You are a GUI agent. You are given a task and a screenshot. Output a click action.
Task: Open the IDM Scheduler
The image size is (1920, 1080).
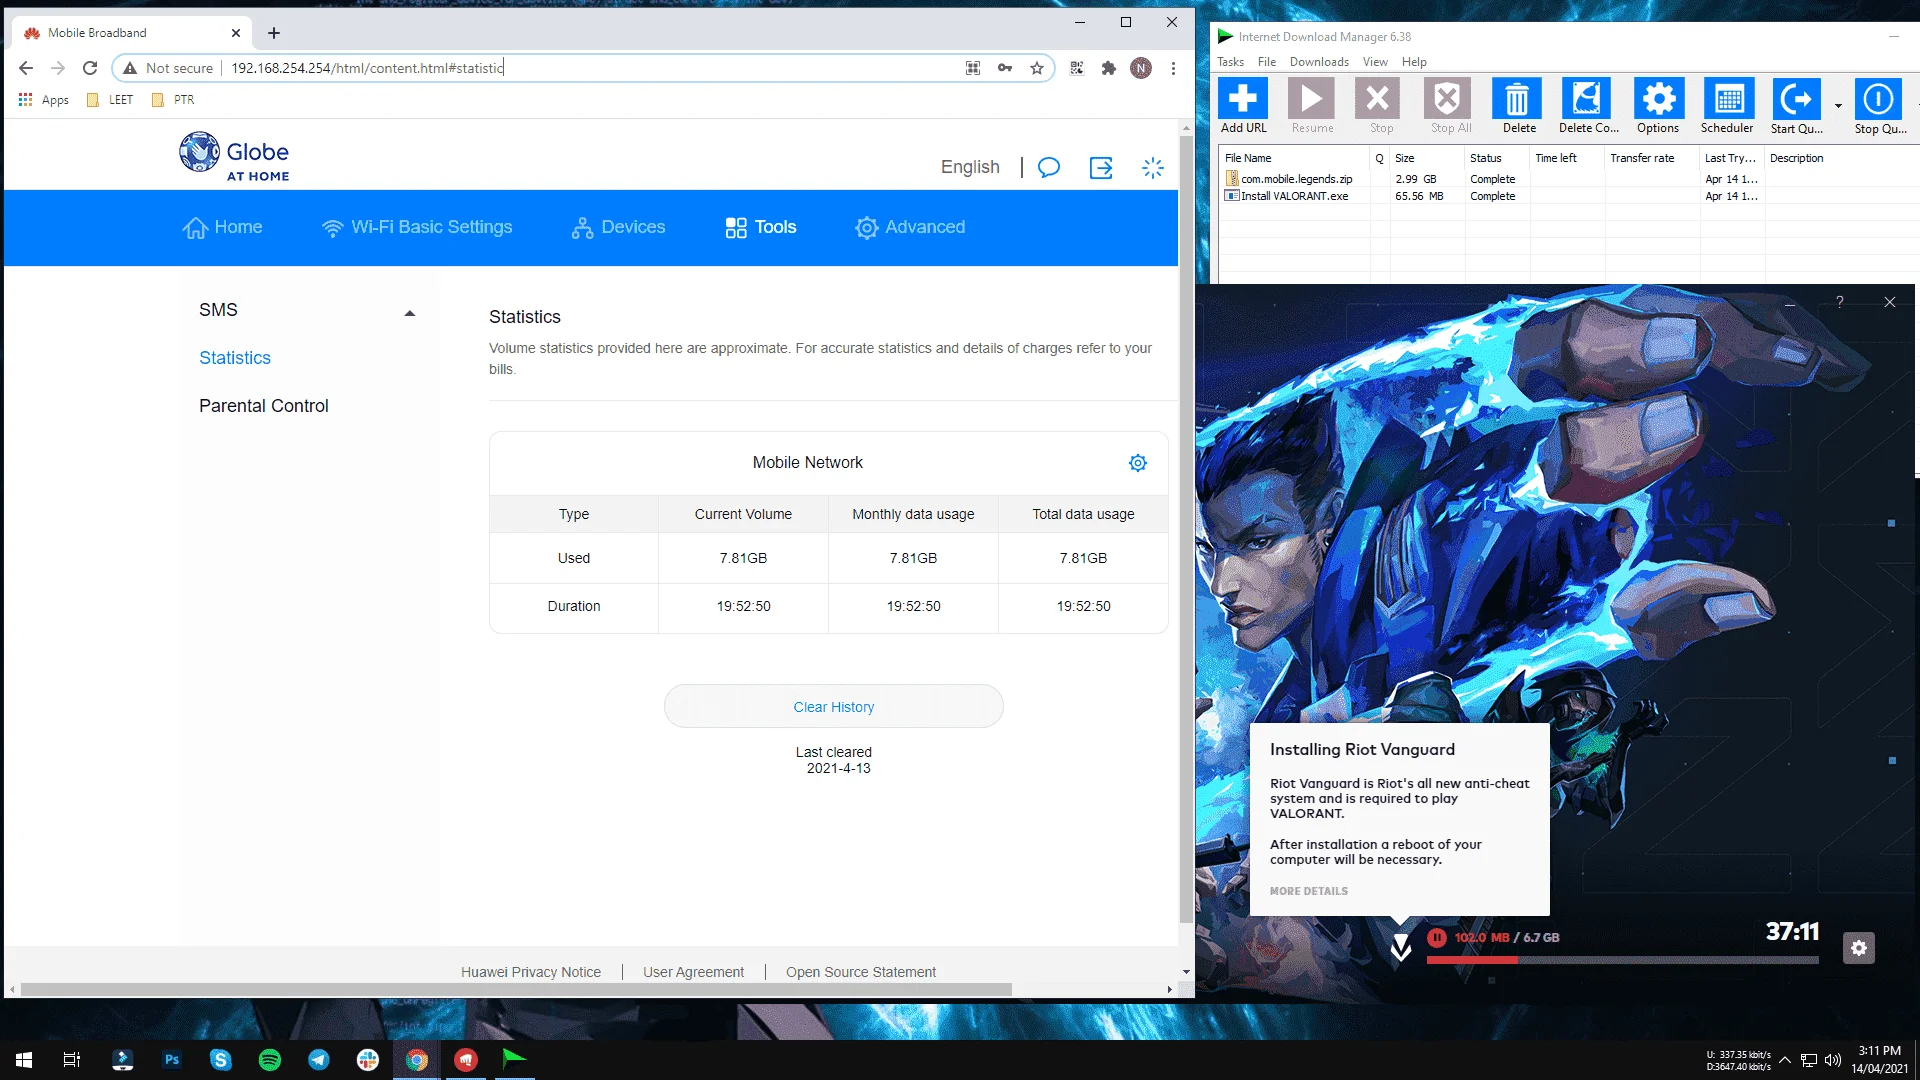1728,105
